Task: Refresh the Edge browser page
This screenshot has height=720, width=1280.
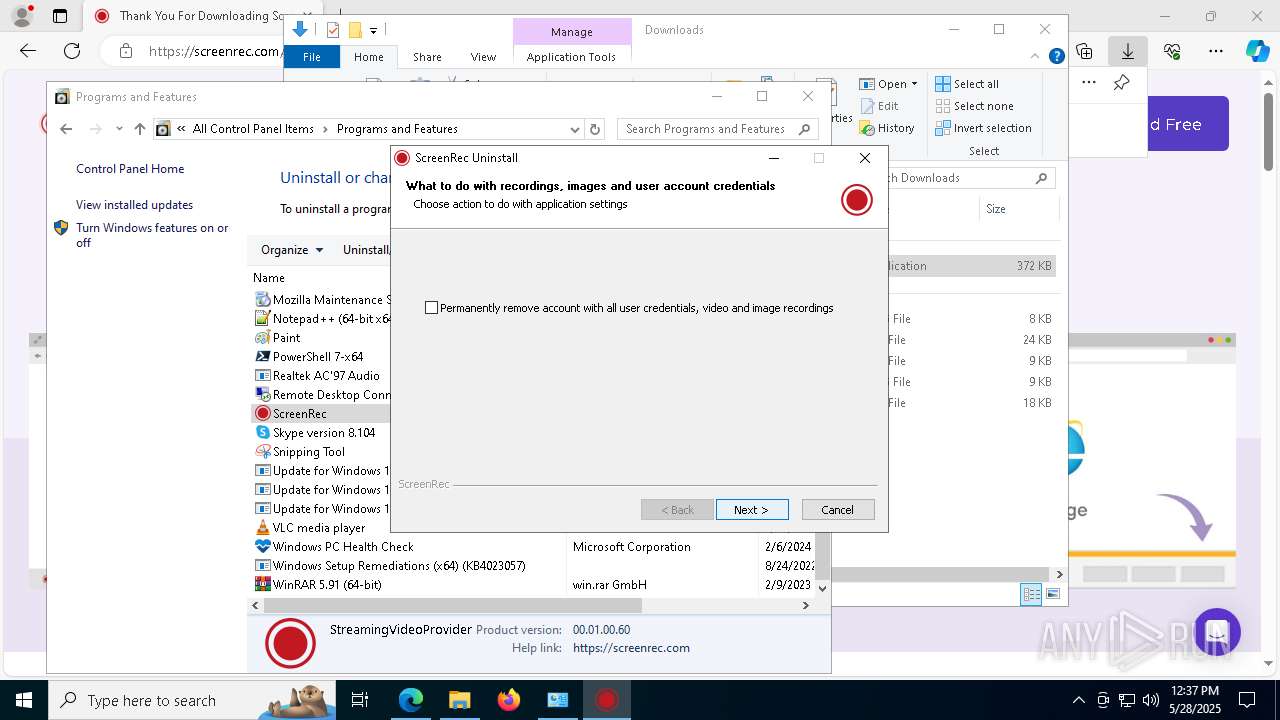Action: 72,51
